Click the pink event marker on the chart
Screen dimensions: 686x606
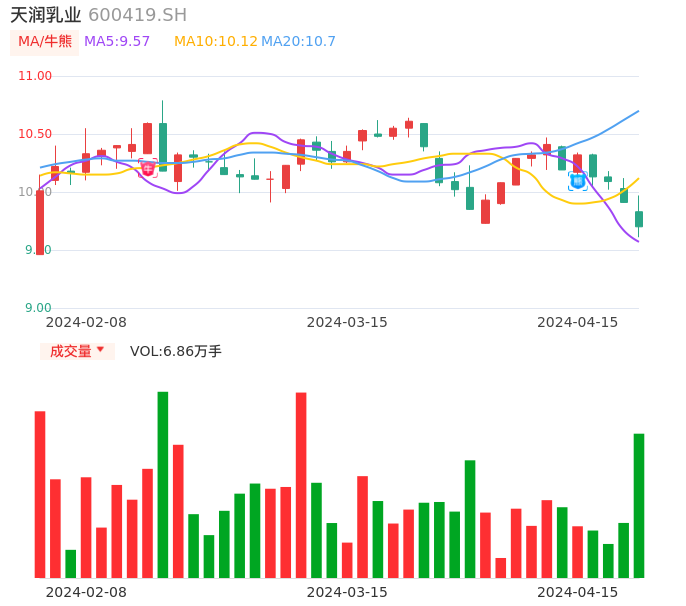coord(148,168)
